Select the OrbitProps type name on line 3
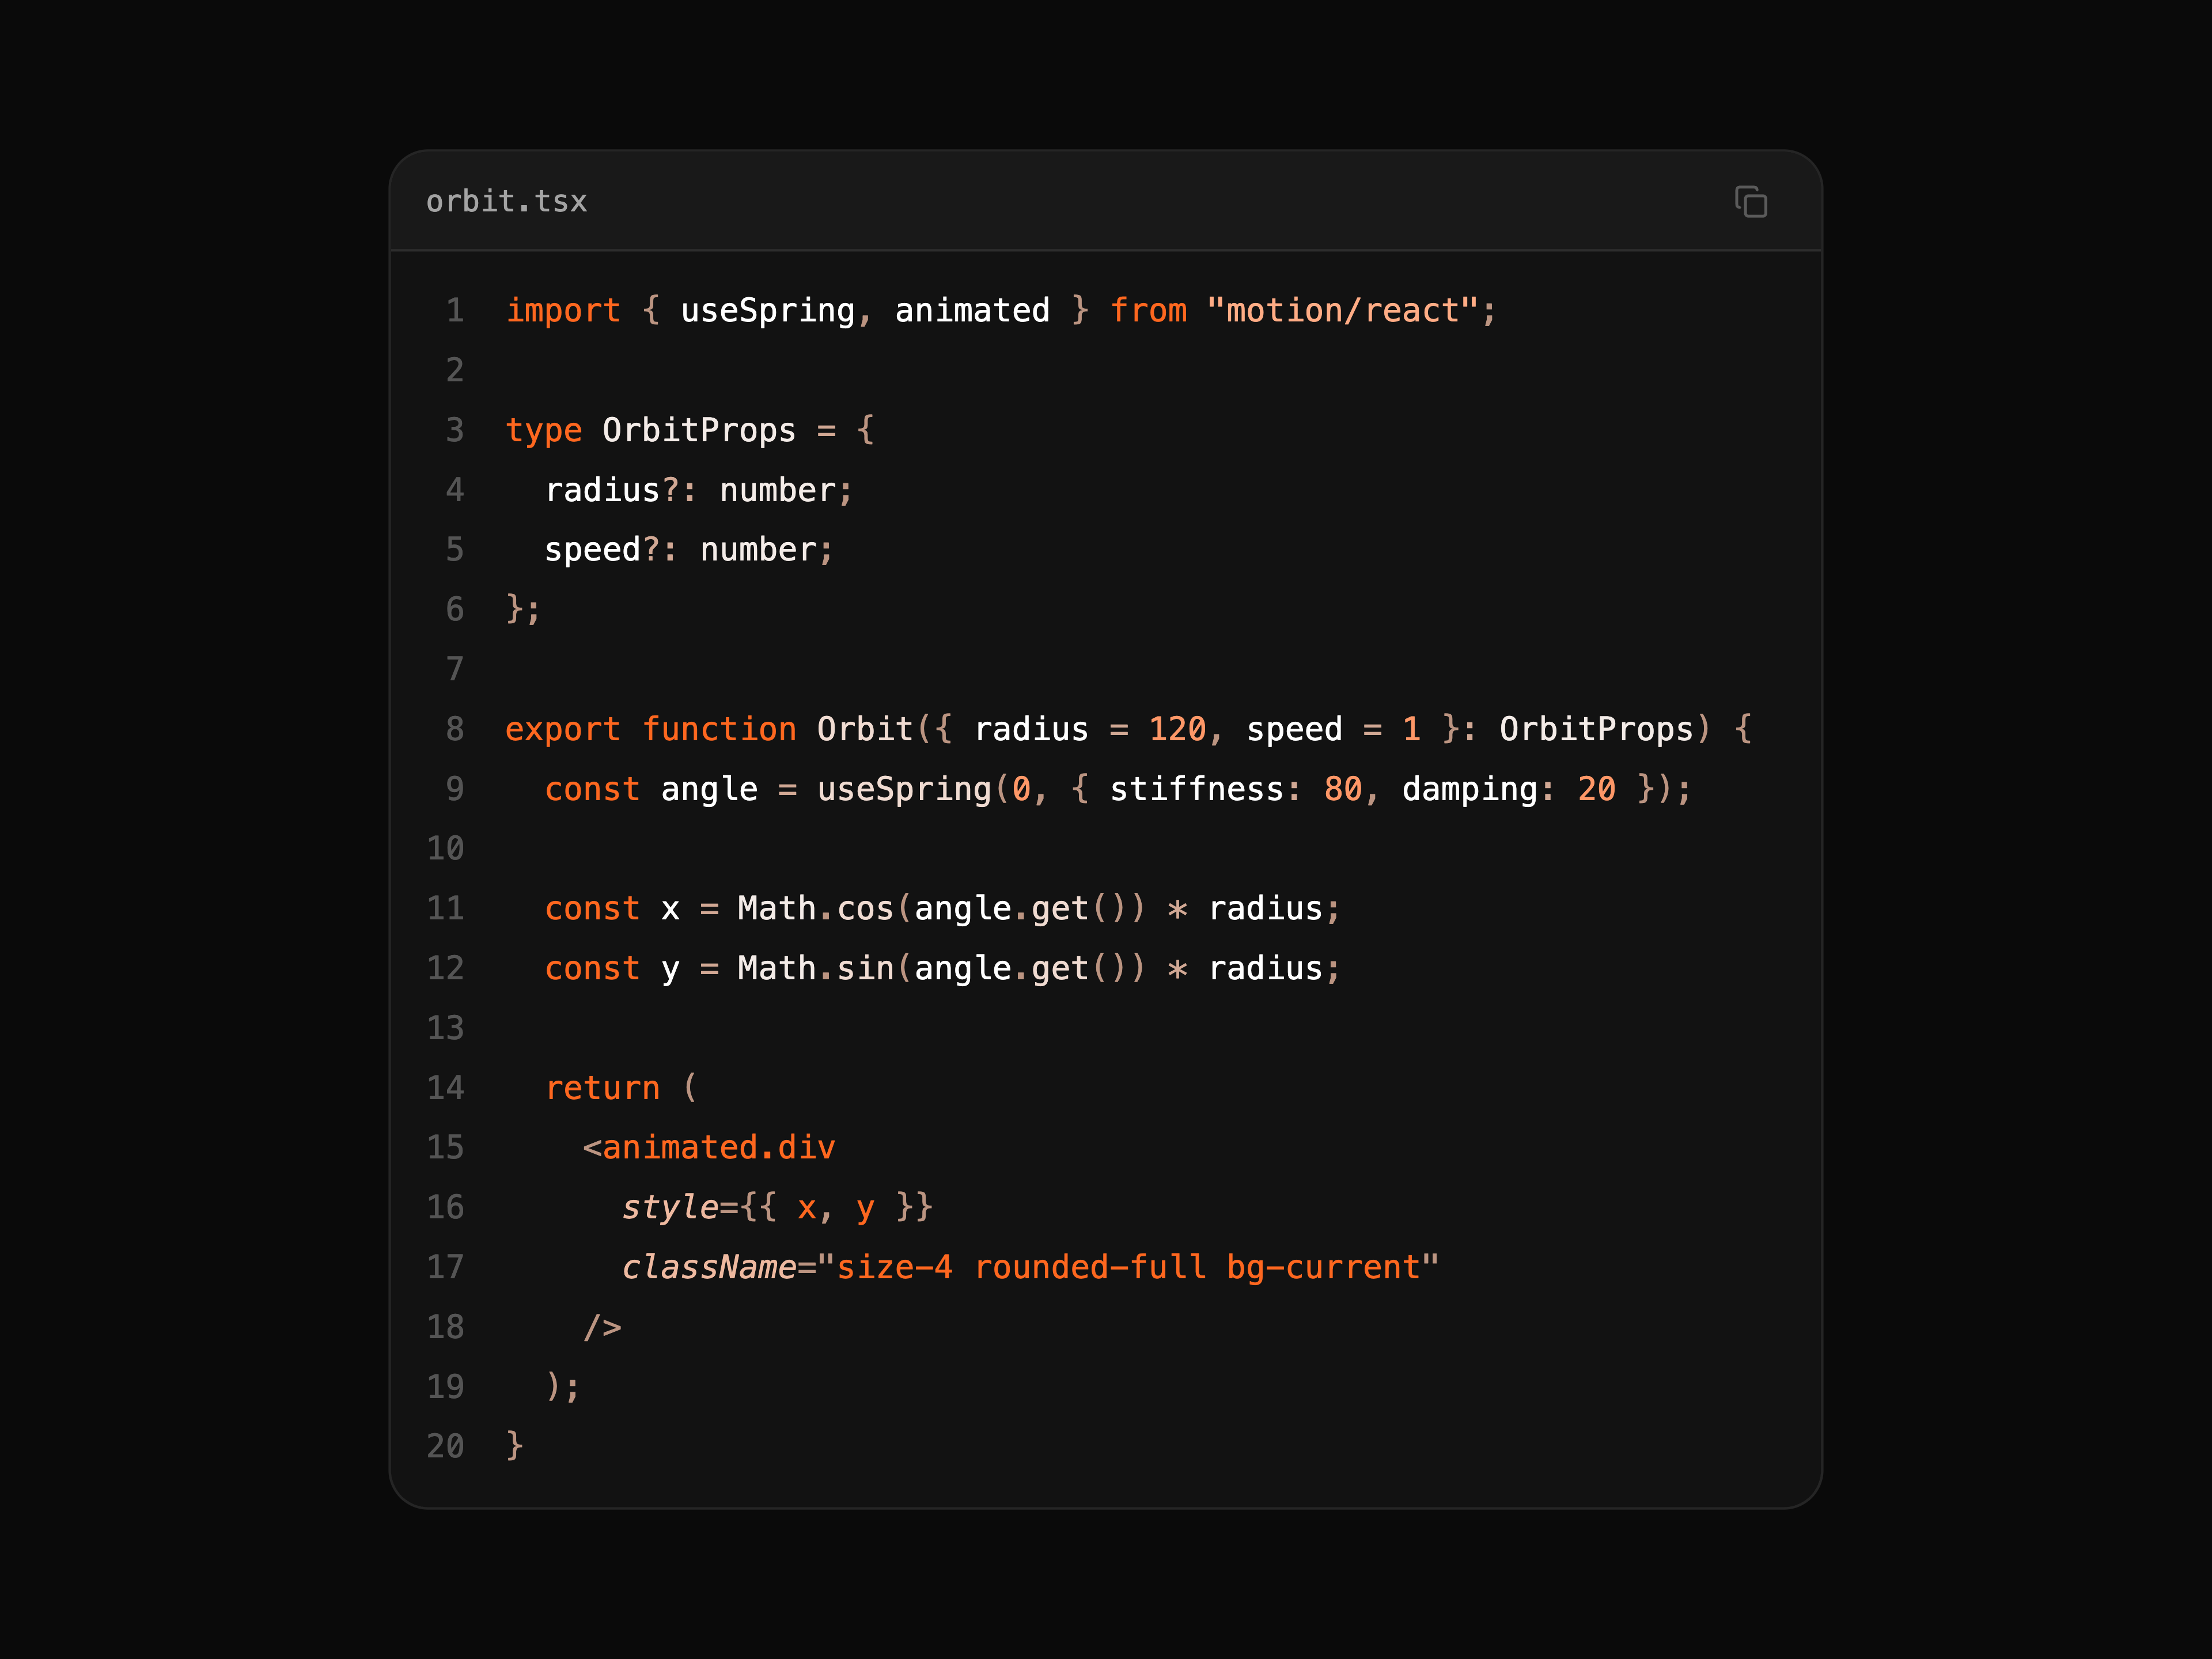The width and height of the screenshot is (2212, 1659). [x=699, y=430]
